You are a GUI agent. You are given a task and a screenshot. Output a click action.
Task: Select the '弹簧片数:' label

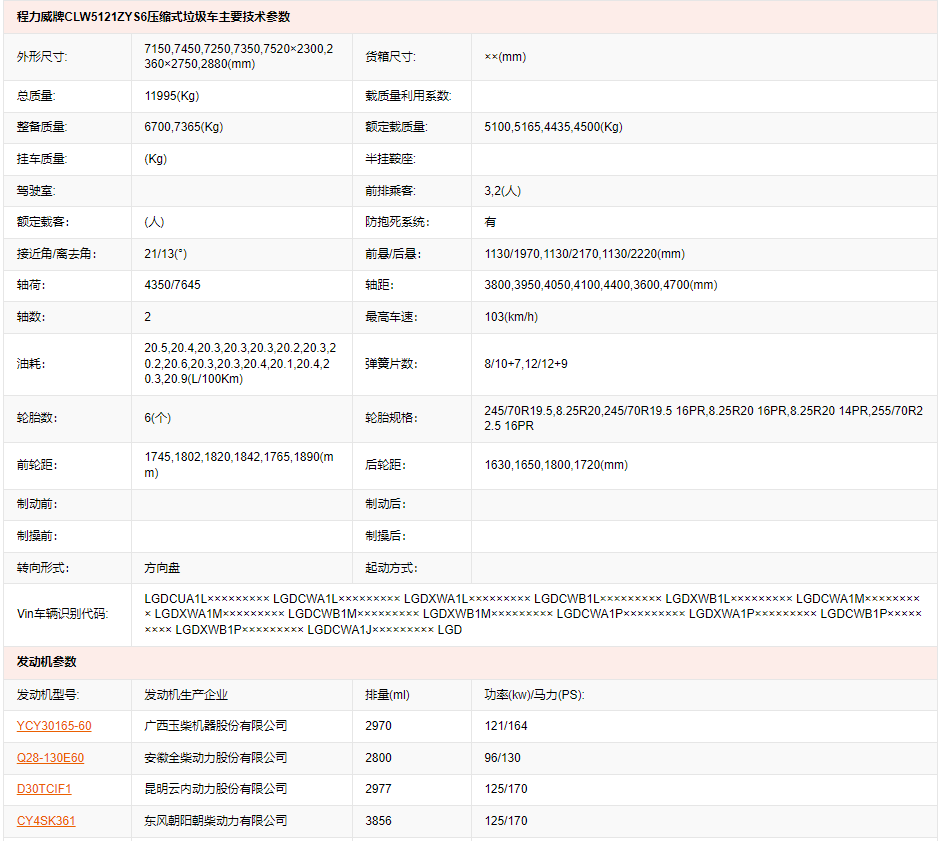(391, 364)
